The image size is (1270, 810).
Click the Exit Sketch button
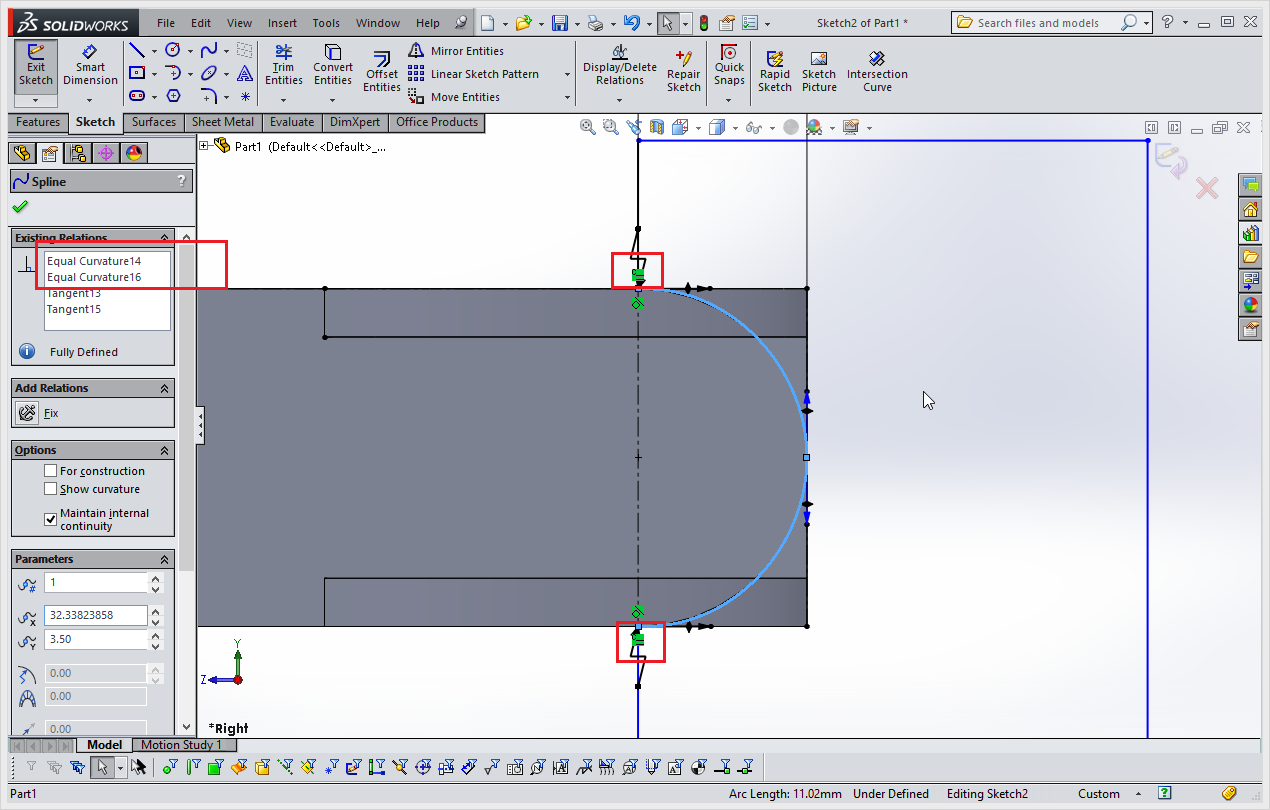[35, 66]
